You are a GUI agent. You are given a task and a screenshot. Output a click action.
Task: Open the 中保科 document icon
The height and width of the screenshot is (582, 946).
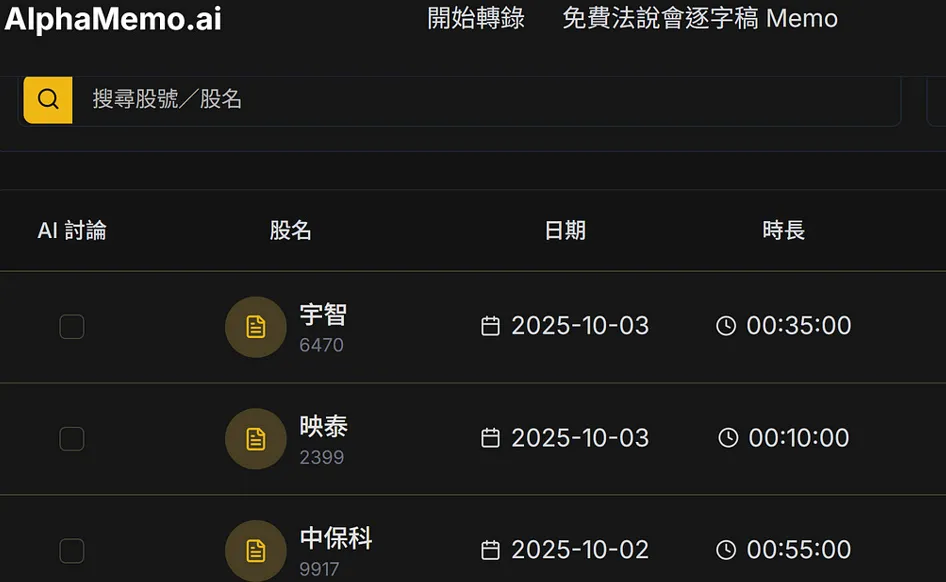[256, 550]
